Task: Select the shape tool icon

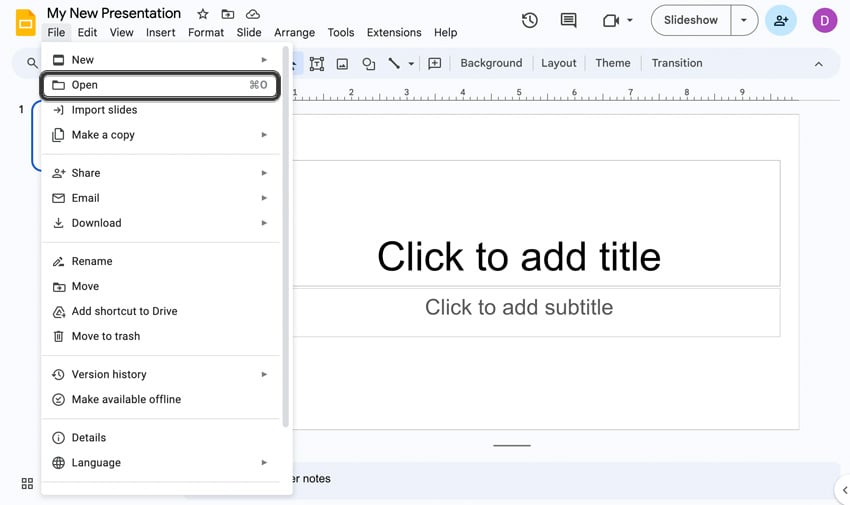Action: 368,63
